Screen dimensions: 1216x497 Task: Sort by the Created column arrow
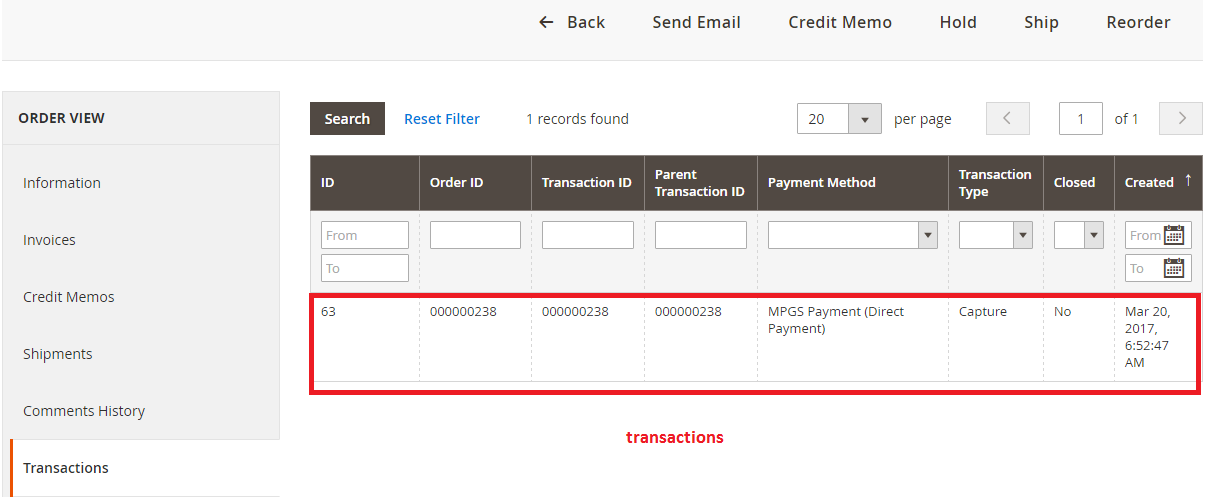point(1188,180)
